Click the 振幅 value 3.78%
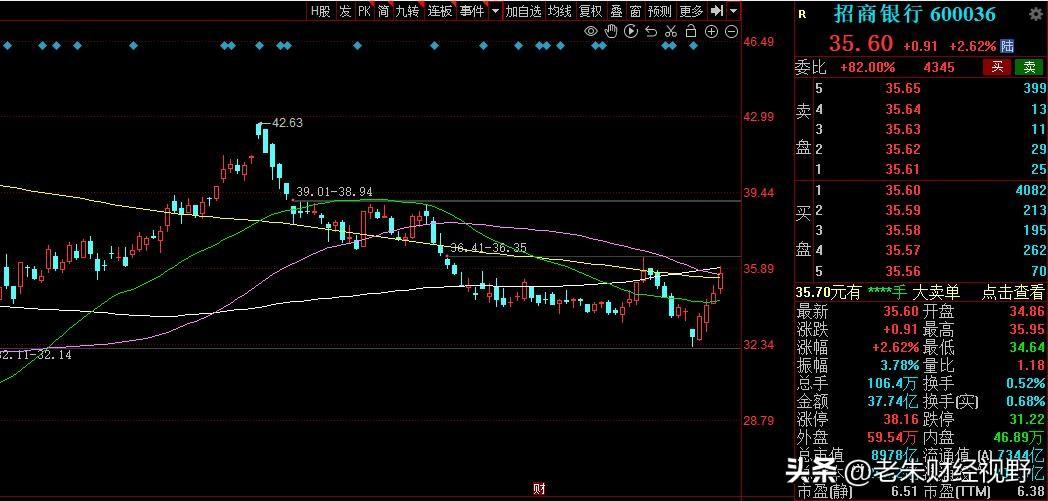The image size is (1048, 501). point(900,365)
